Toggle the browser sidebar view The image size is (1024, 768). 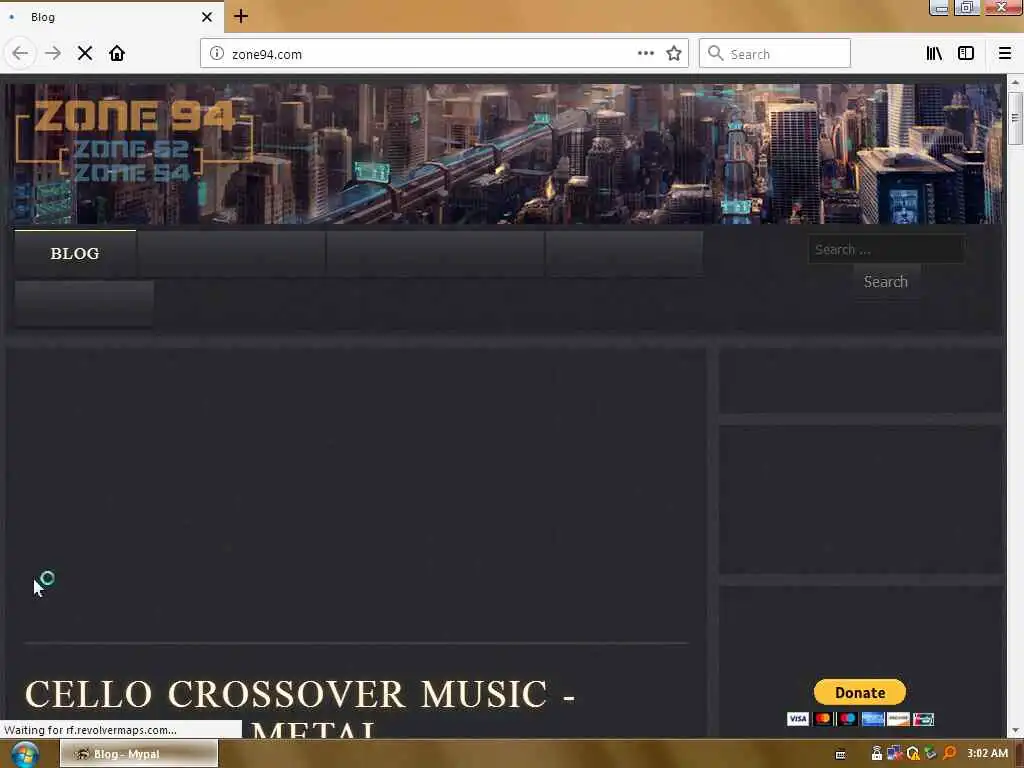click(x=966, y=54)
